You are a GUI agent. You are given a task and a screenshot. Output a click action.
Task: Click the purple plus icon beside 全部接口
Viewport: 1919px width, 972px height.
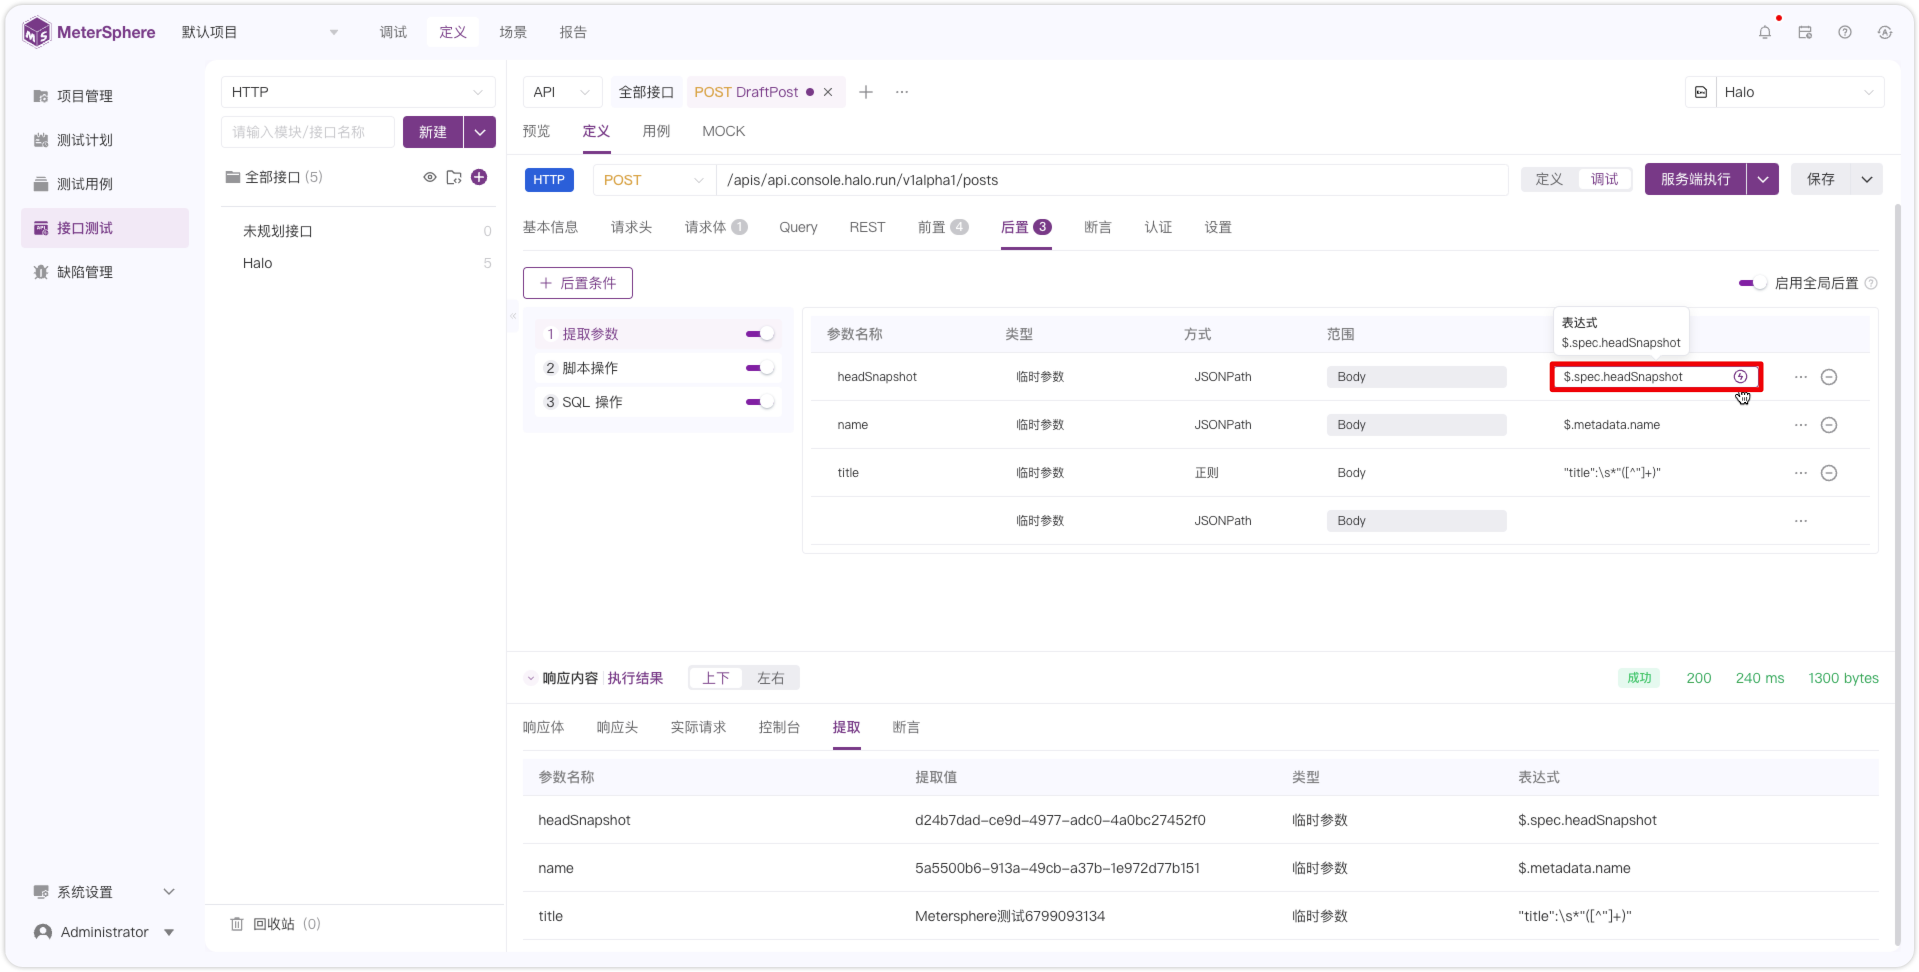[x=479, y=177]
